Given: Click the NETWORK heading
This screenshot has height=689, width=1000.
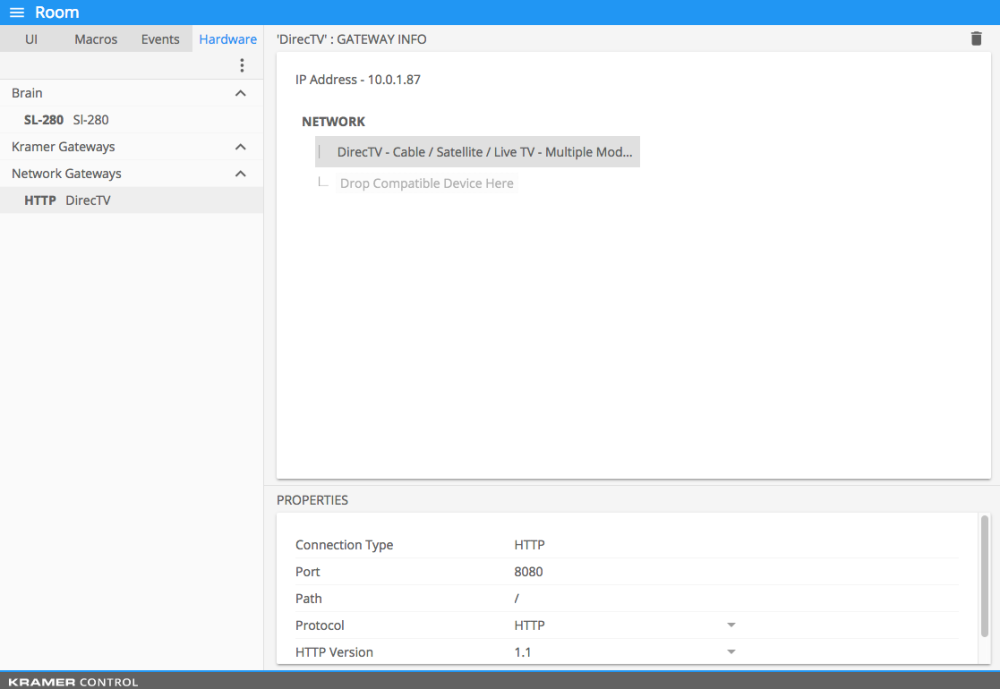Looking at the screenshot, I should [334, 121].
